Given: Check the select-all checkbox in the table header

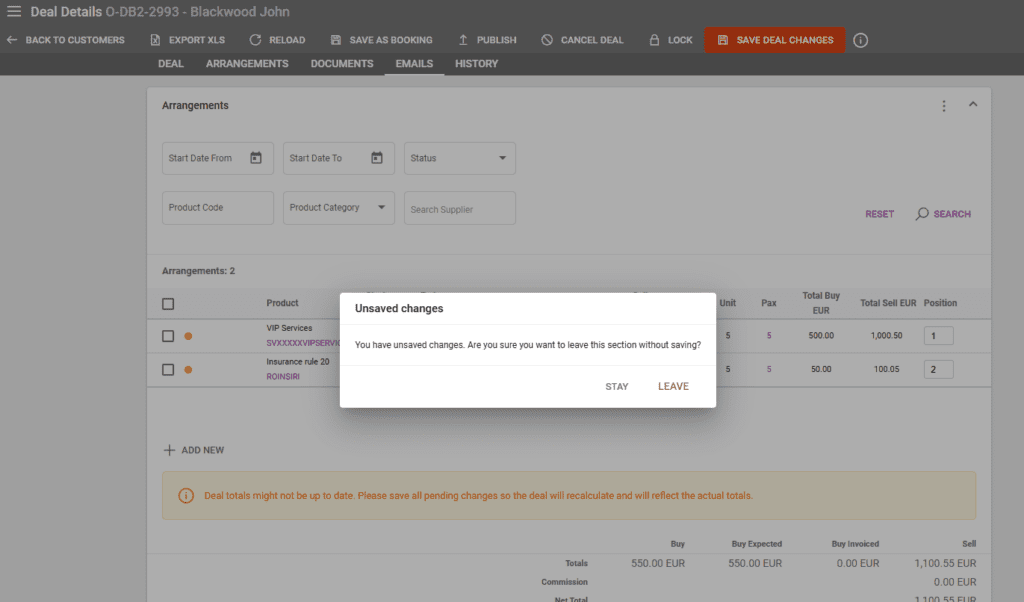Looking at the screenshot, I should pos(168,303).
